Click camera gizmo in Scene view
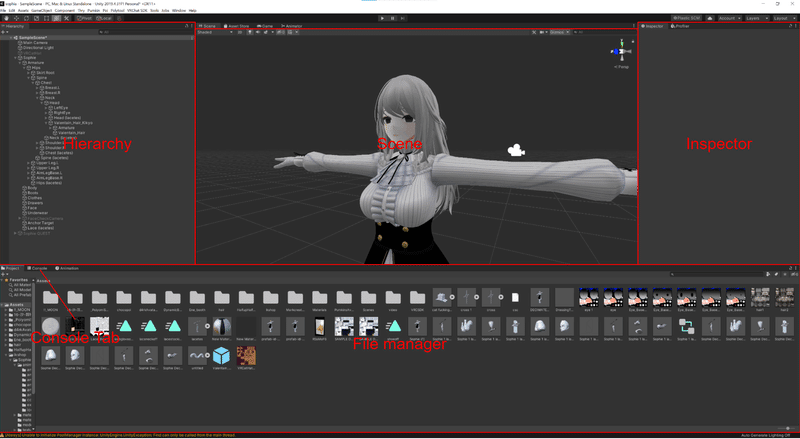 pos(516,150)
